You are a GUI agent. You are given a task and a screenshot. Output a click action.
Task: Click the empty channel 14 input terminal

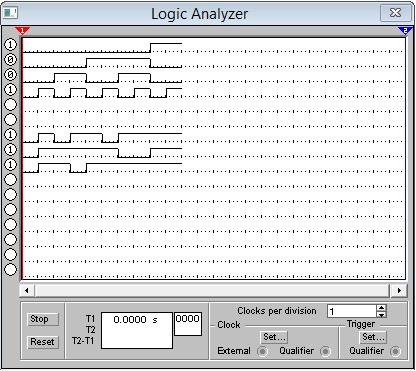tap(10, 239)
